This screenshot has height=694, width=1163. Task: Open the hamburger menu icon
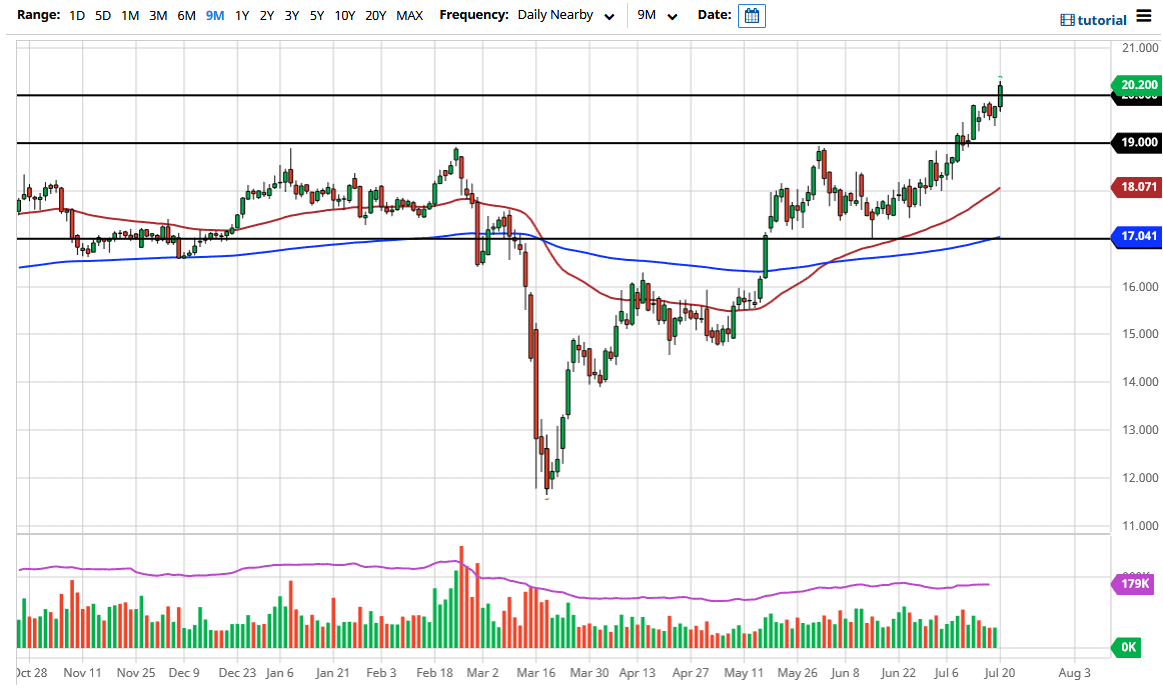(x=1143, y=16)
